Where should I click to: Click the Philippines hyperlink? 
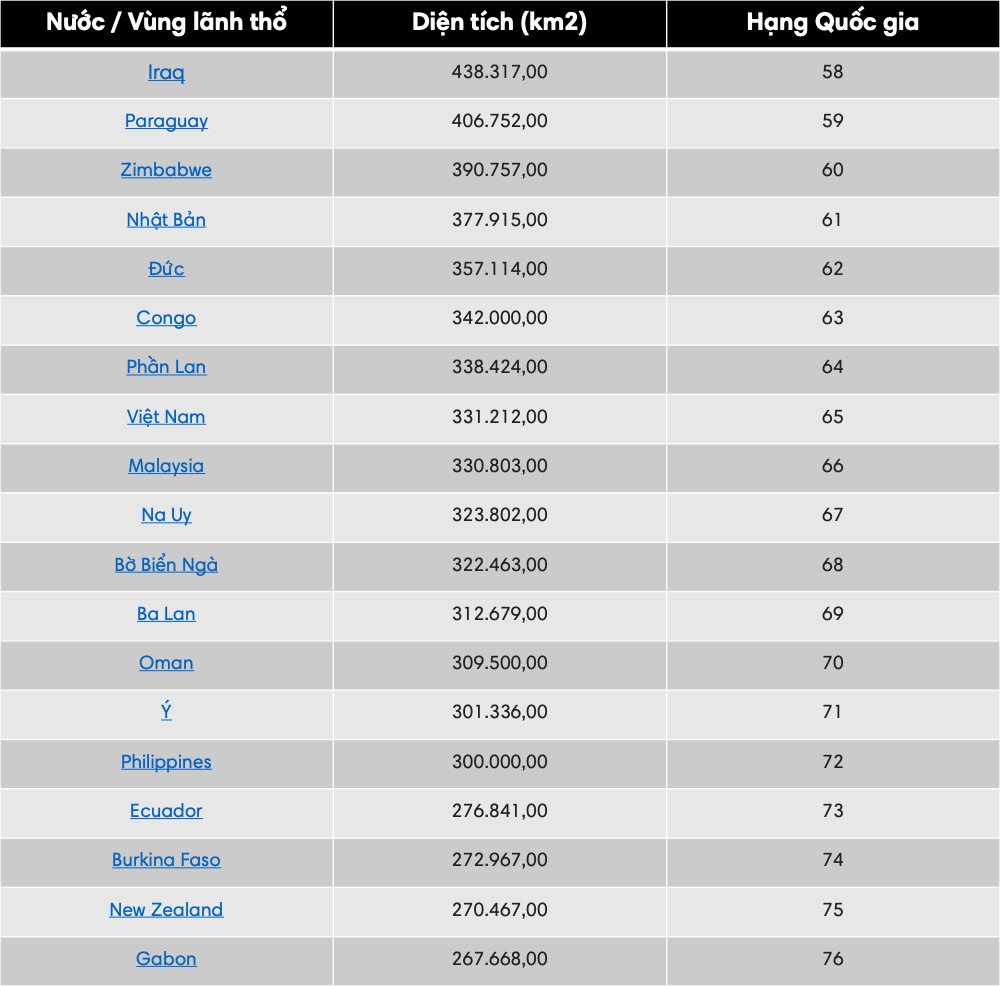click(166, 762)
